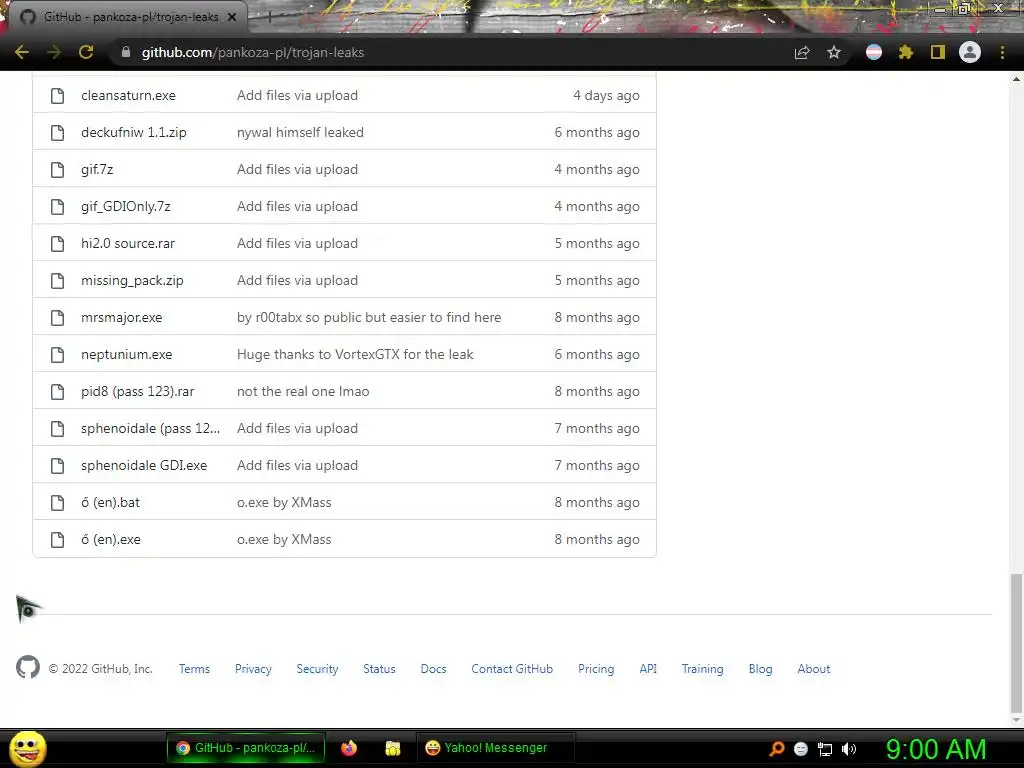Click footer Docs link

coord(434,669)
